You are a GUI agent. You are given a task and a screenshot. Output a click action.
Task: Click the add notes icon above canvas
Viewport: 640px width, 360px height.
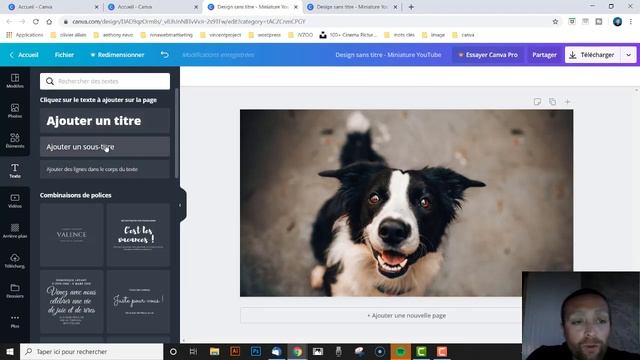point(537,102)
